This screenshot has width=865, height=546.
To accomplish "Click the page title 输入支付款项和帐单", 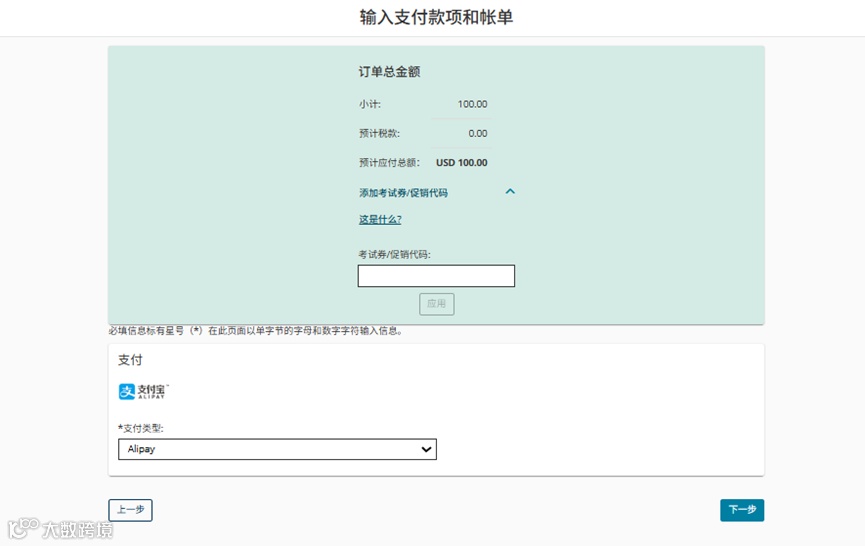I will point(436,17).
